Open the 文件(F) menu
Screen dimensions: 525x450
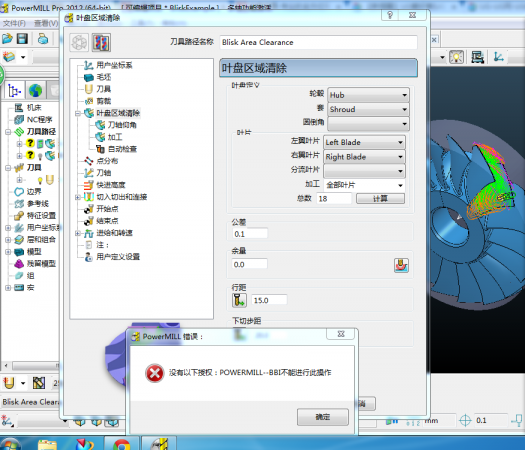pyautogui.click(x=14, y=23)
